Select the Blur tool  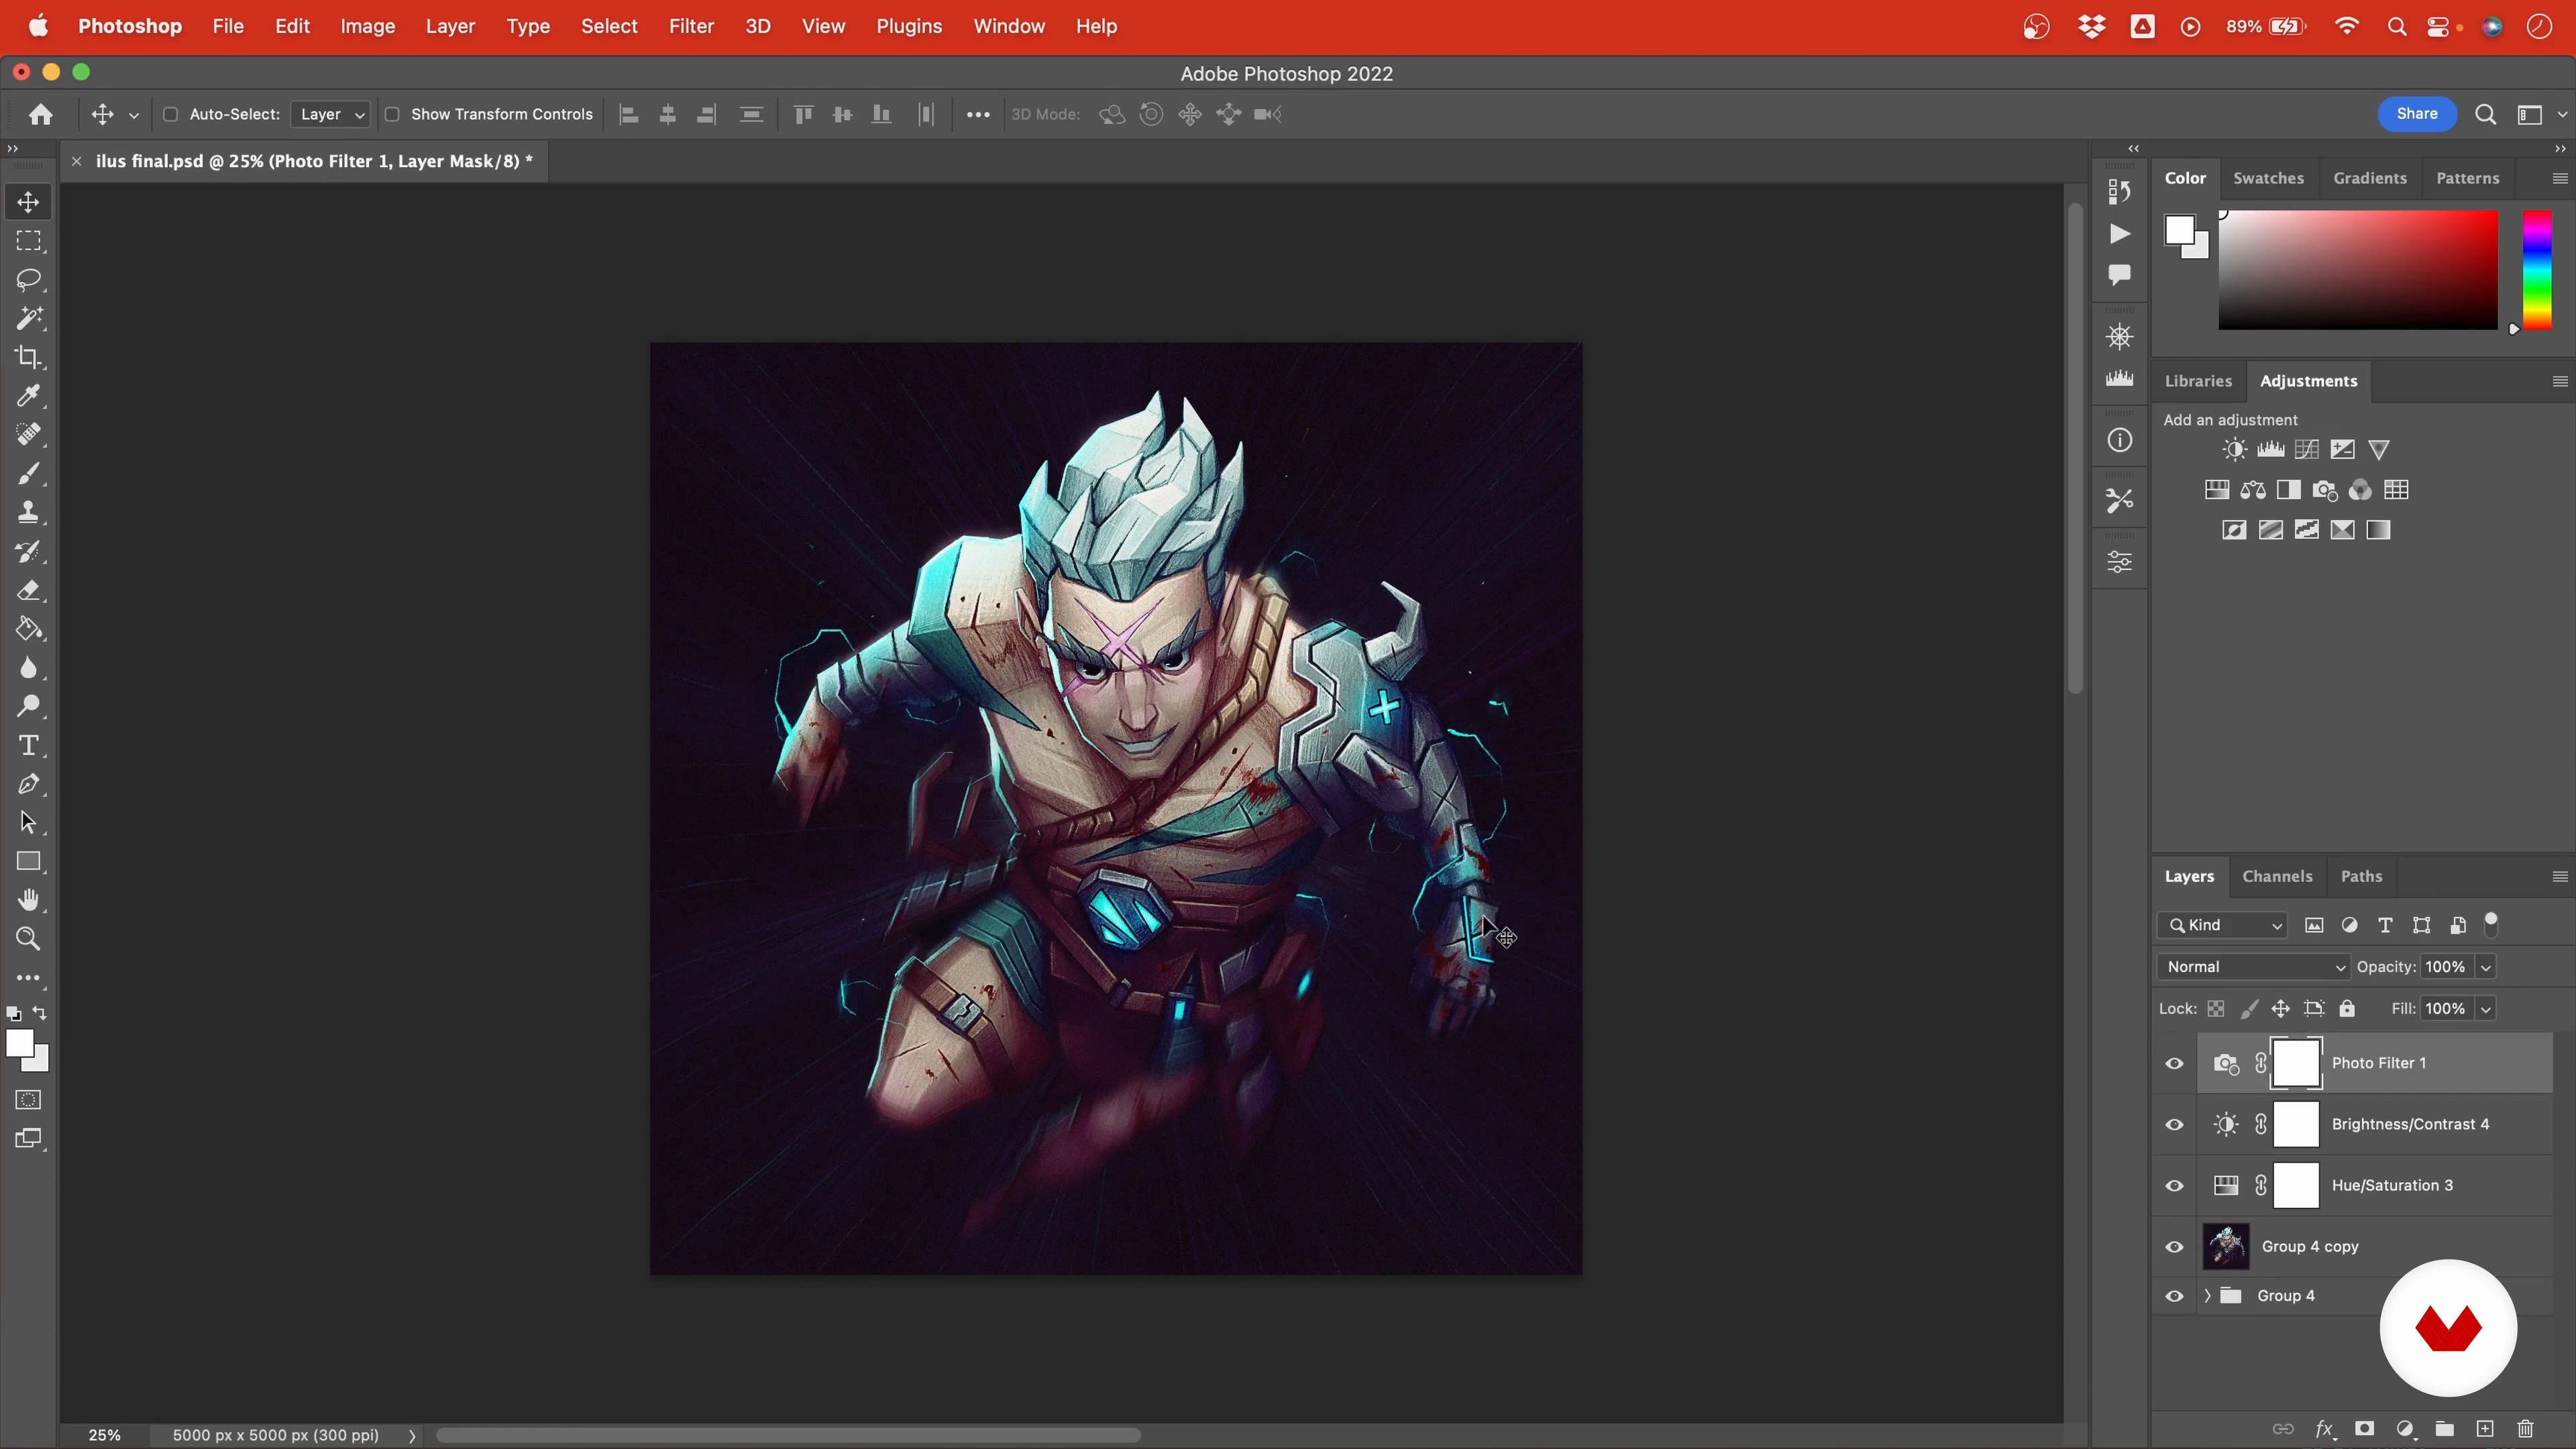coord(28,668)
